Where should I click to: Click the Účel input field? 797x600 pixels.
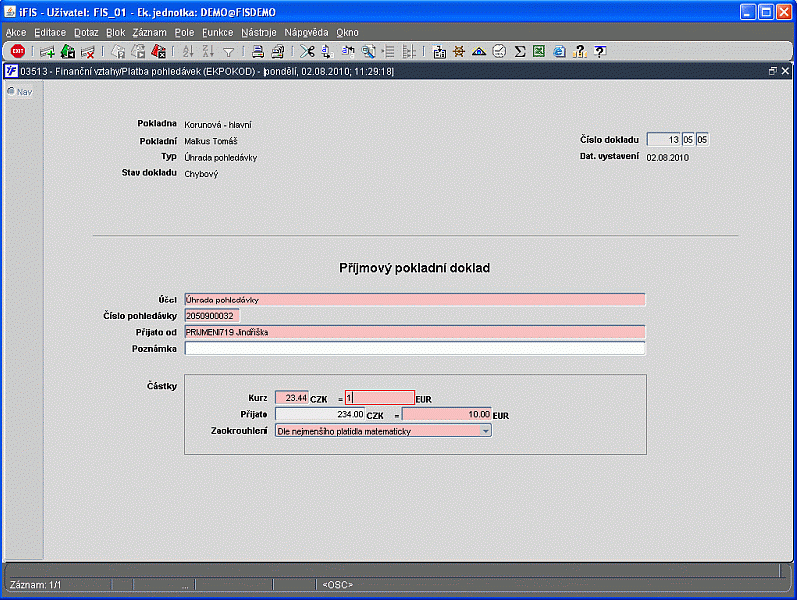pyautogui.click(x=415, y=299)
